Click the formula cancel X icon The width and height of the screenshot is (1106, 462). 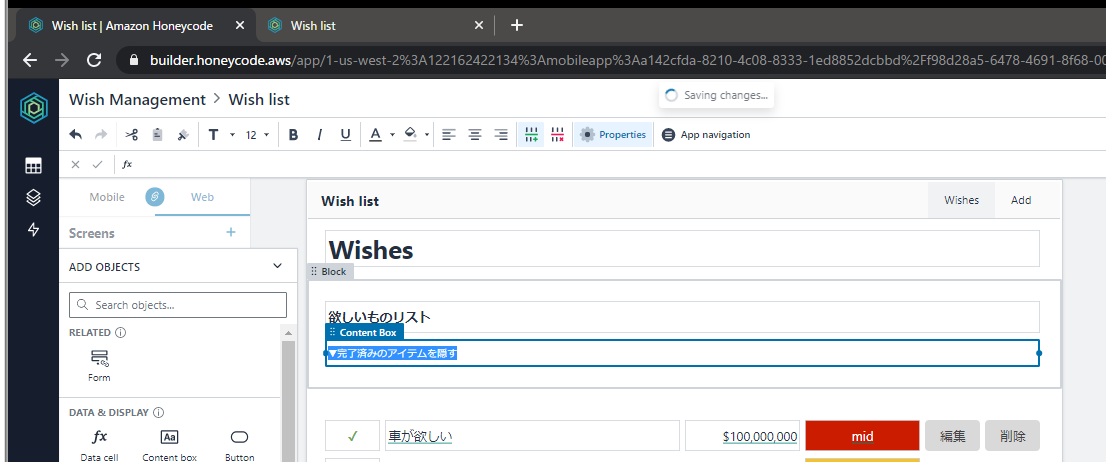coord(75,164)
